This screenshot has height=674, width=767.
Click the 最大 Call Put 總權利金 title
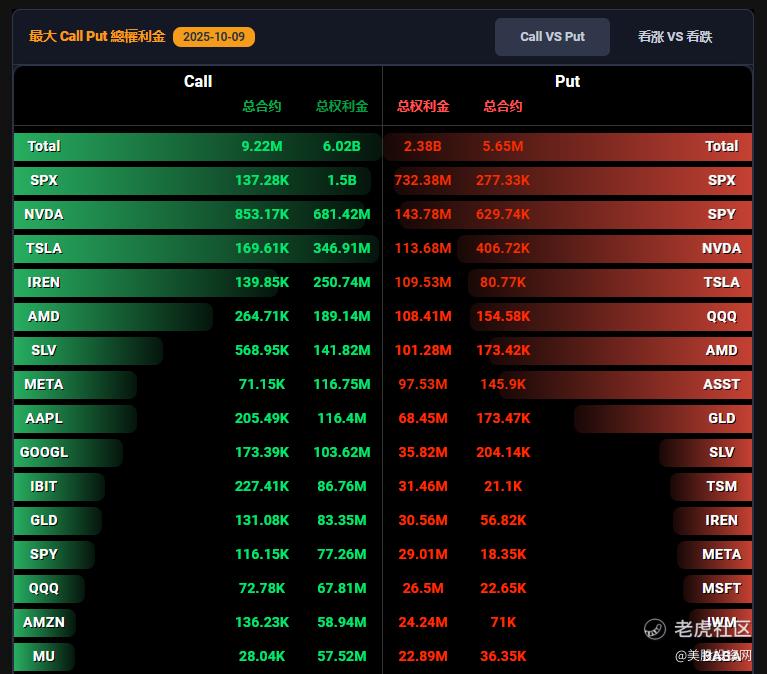pyautogui.click(x=97, y=36)
